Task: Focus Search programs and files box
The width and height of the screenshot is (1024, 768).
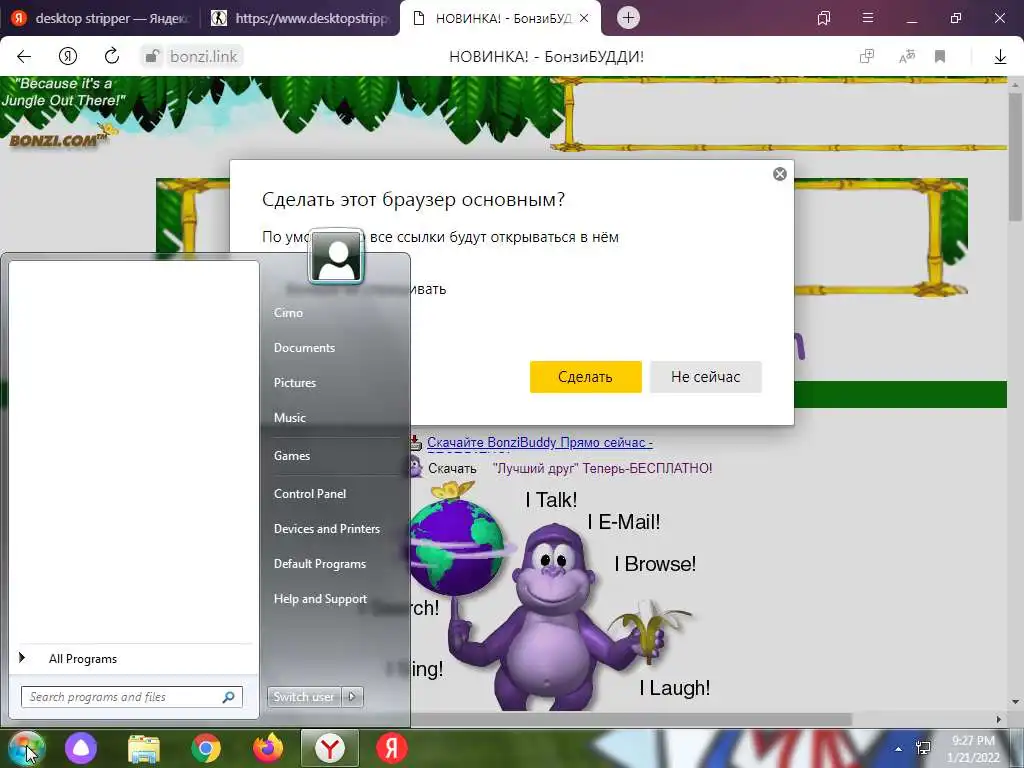Action: click(132, 697)
